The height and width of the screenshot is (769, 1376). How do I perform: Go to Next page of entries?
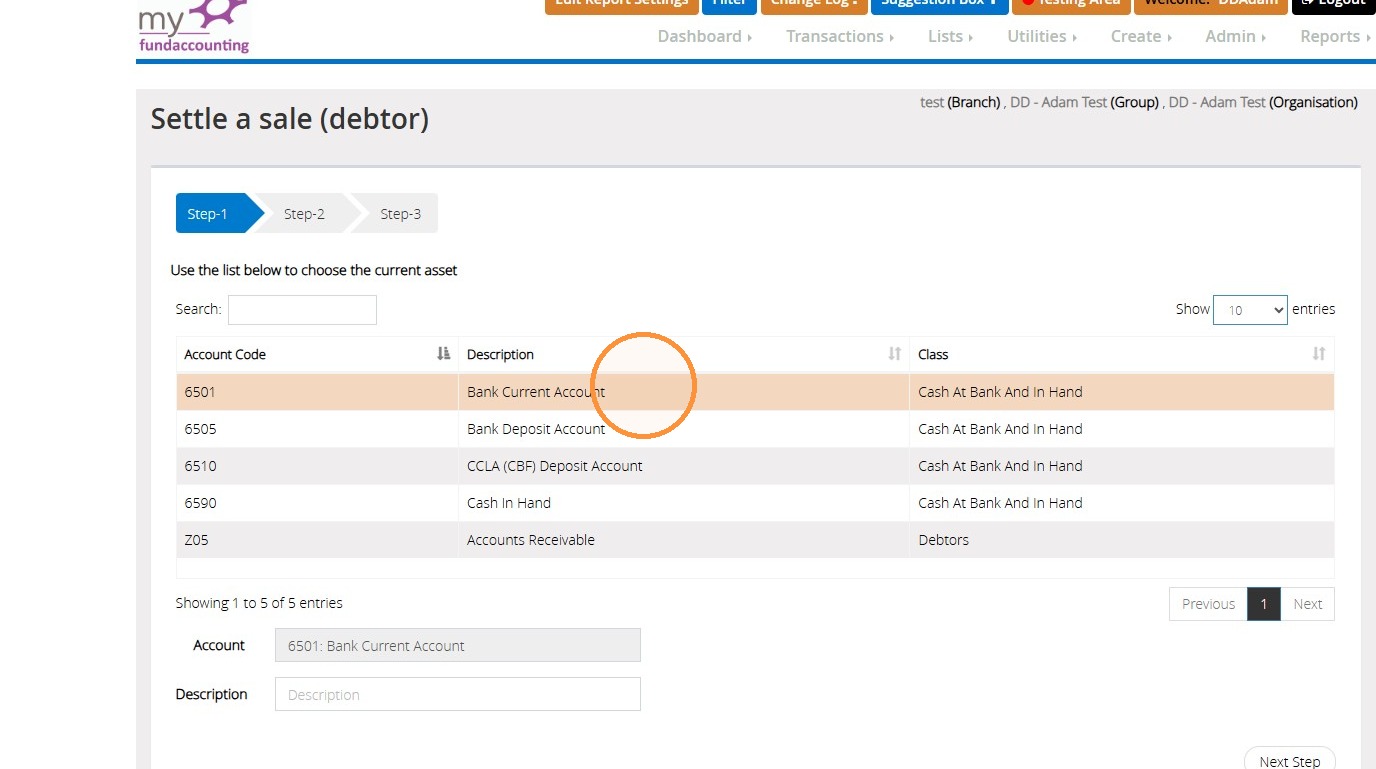(x=1307, y=604)
